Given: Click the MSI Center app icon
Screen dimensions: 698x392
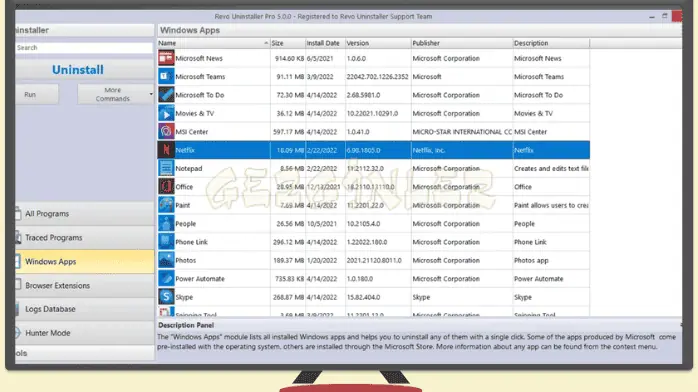Looking at the screenshot, I should tap(166, 131).
